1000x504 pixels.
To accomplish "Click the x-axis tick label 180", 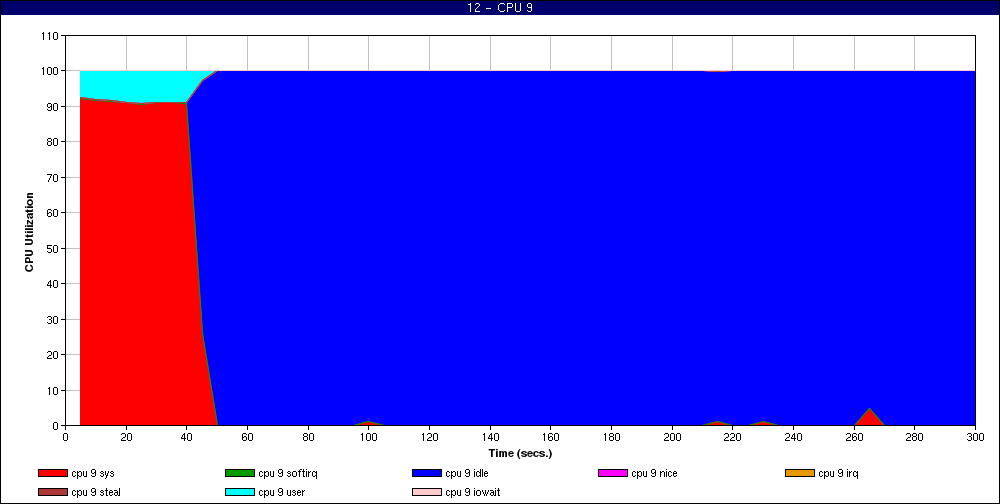I will (x=612, y=437).
